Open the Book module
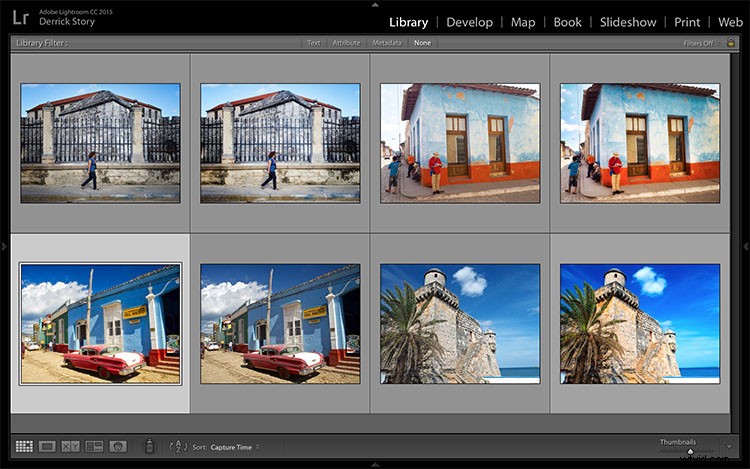 point(567,22)
